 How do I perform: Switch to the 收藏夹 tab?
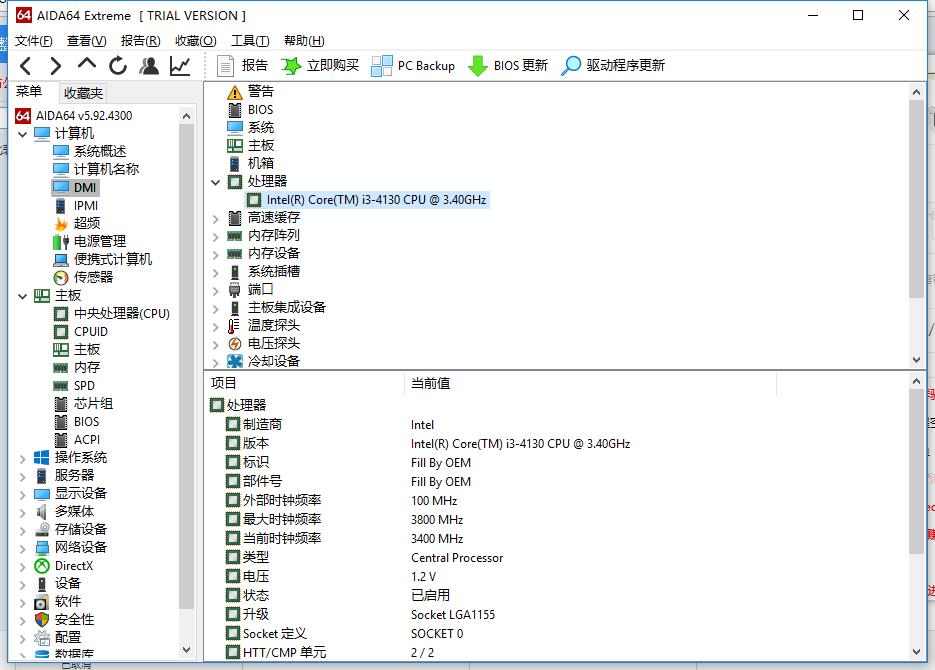point(83,93)
